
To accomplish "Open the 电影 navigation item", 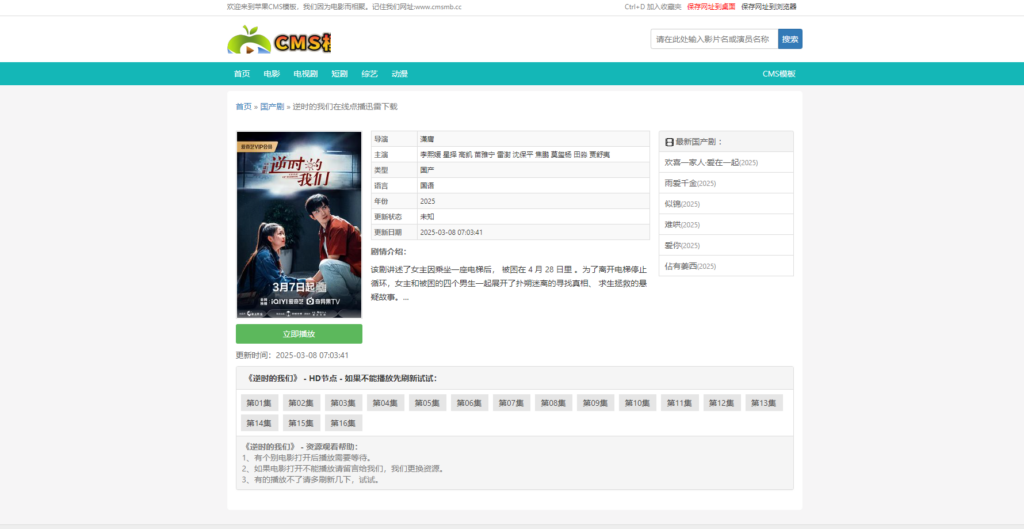I will (272, 74).
